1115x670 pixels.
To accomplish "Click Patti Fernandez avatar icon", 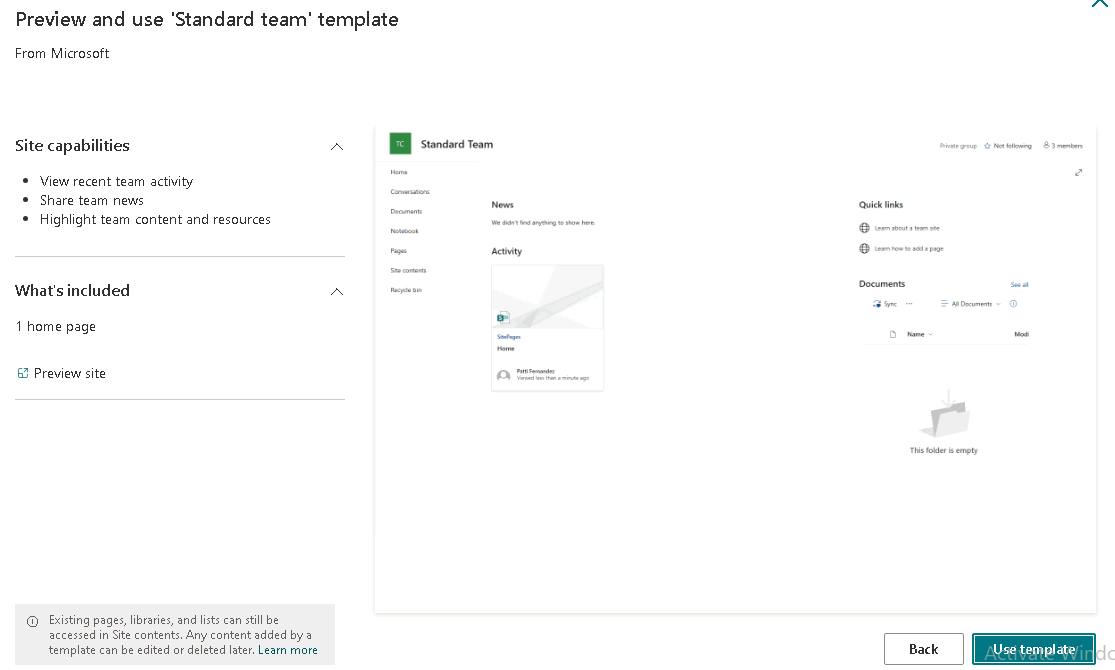I will point(503,375).
